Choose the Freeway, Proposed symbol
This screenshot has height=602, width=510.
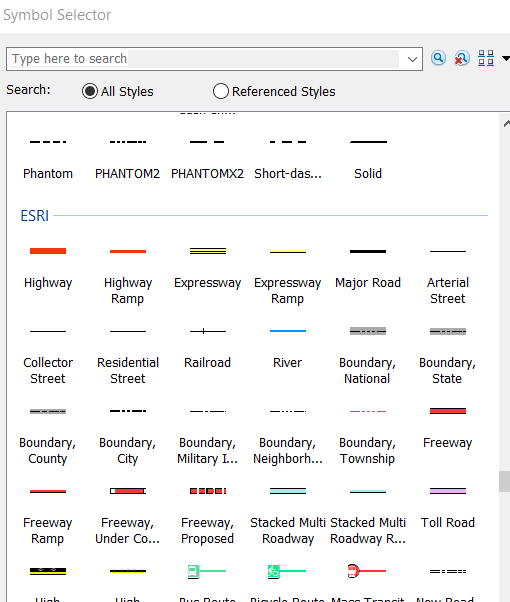coord(207,514)
